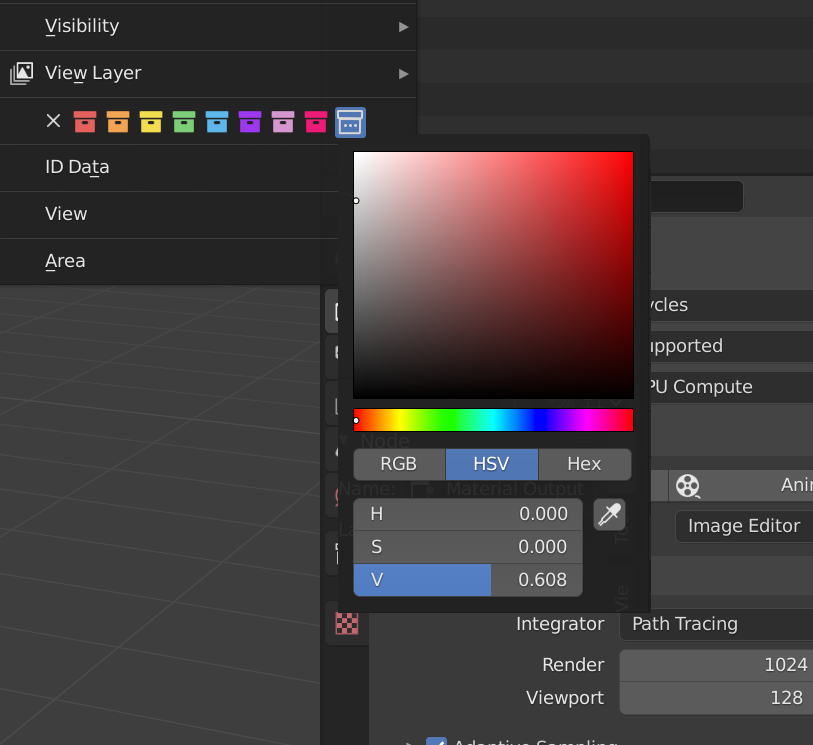This screenshot has width=813, height=745.
Task: Open the Visibility submenu
Action: coord(208,26)
